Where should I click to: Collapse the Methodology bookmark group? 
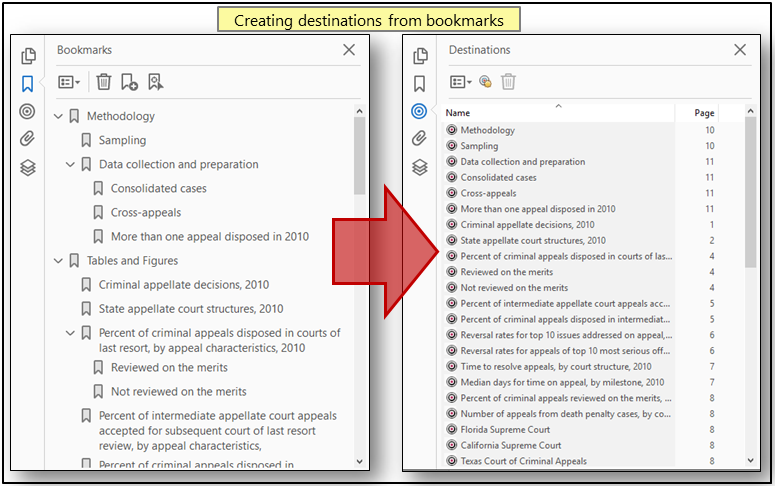click(x=58, y=117)
